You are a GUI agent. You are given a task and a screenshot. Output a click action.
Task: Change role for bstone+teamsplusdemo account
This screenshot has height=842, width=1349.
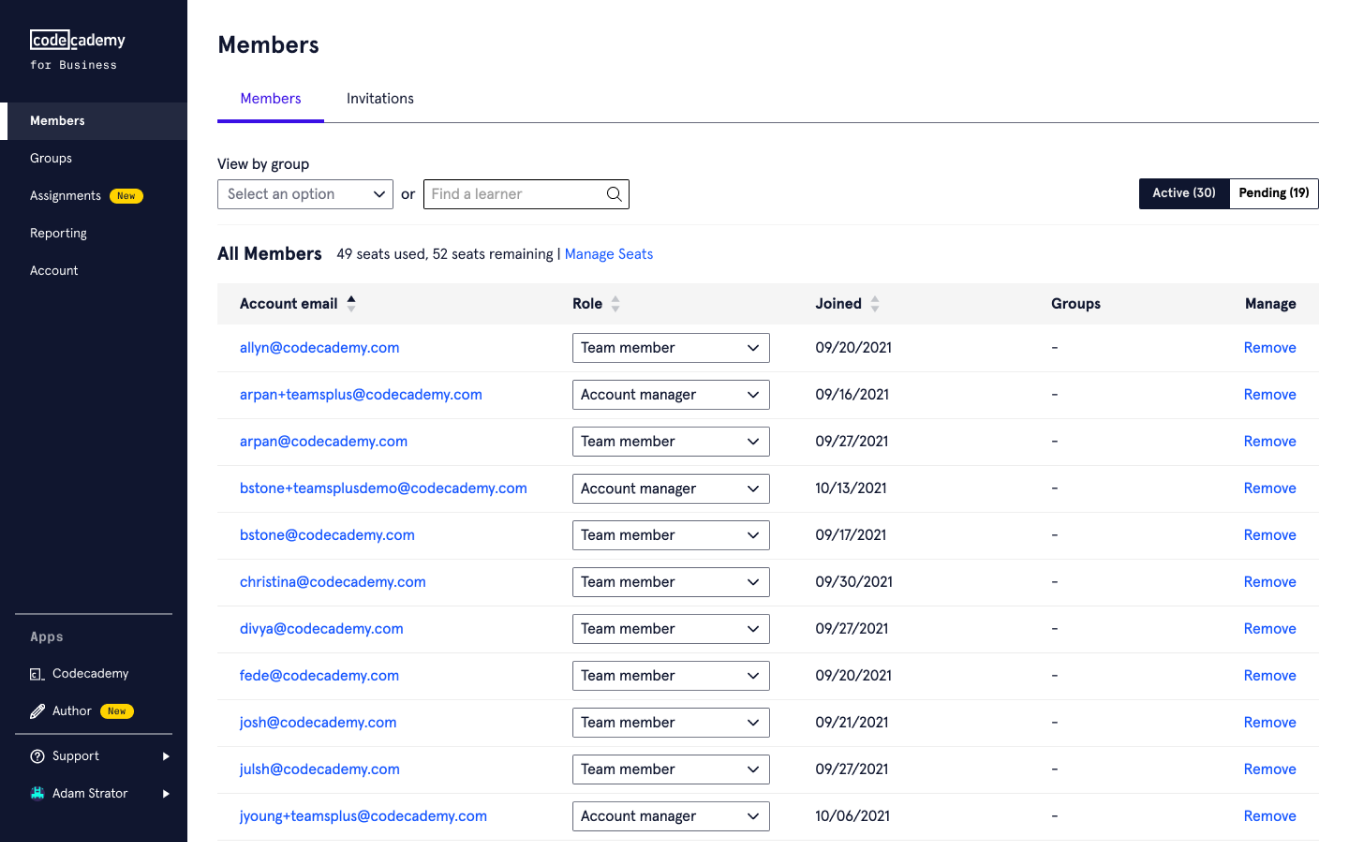pyautogui.click(x=670, y=489)
